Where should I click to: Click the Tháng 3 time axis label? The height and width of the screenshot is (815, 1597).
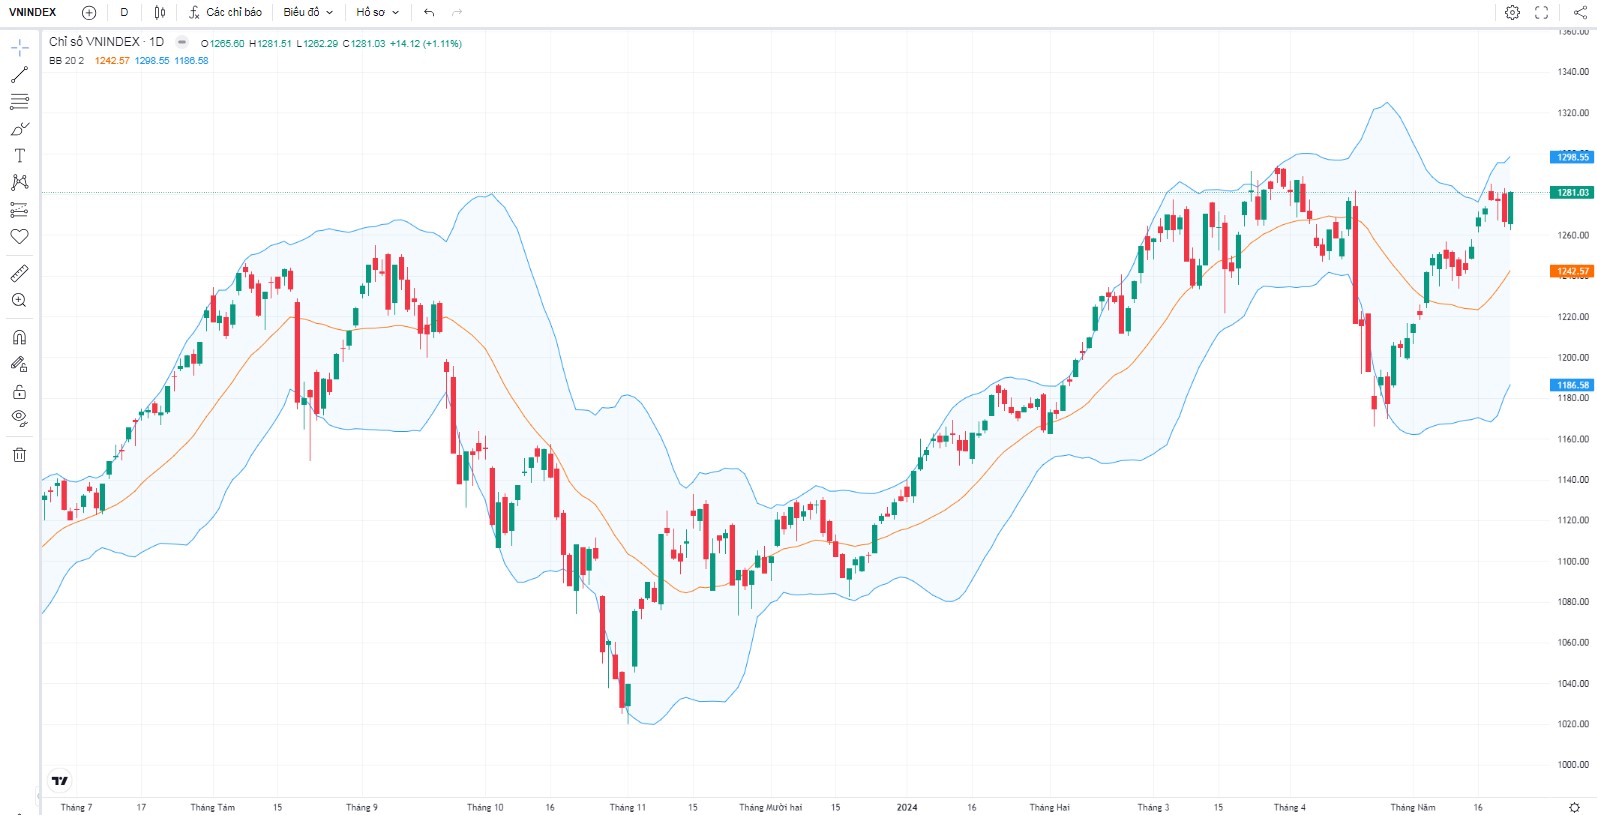click(x=1153, y=807)
